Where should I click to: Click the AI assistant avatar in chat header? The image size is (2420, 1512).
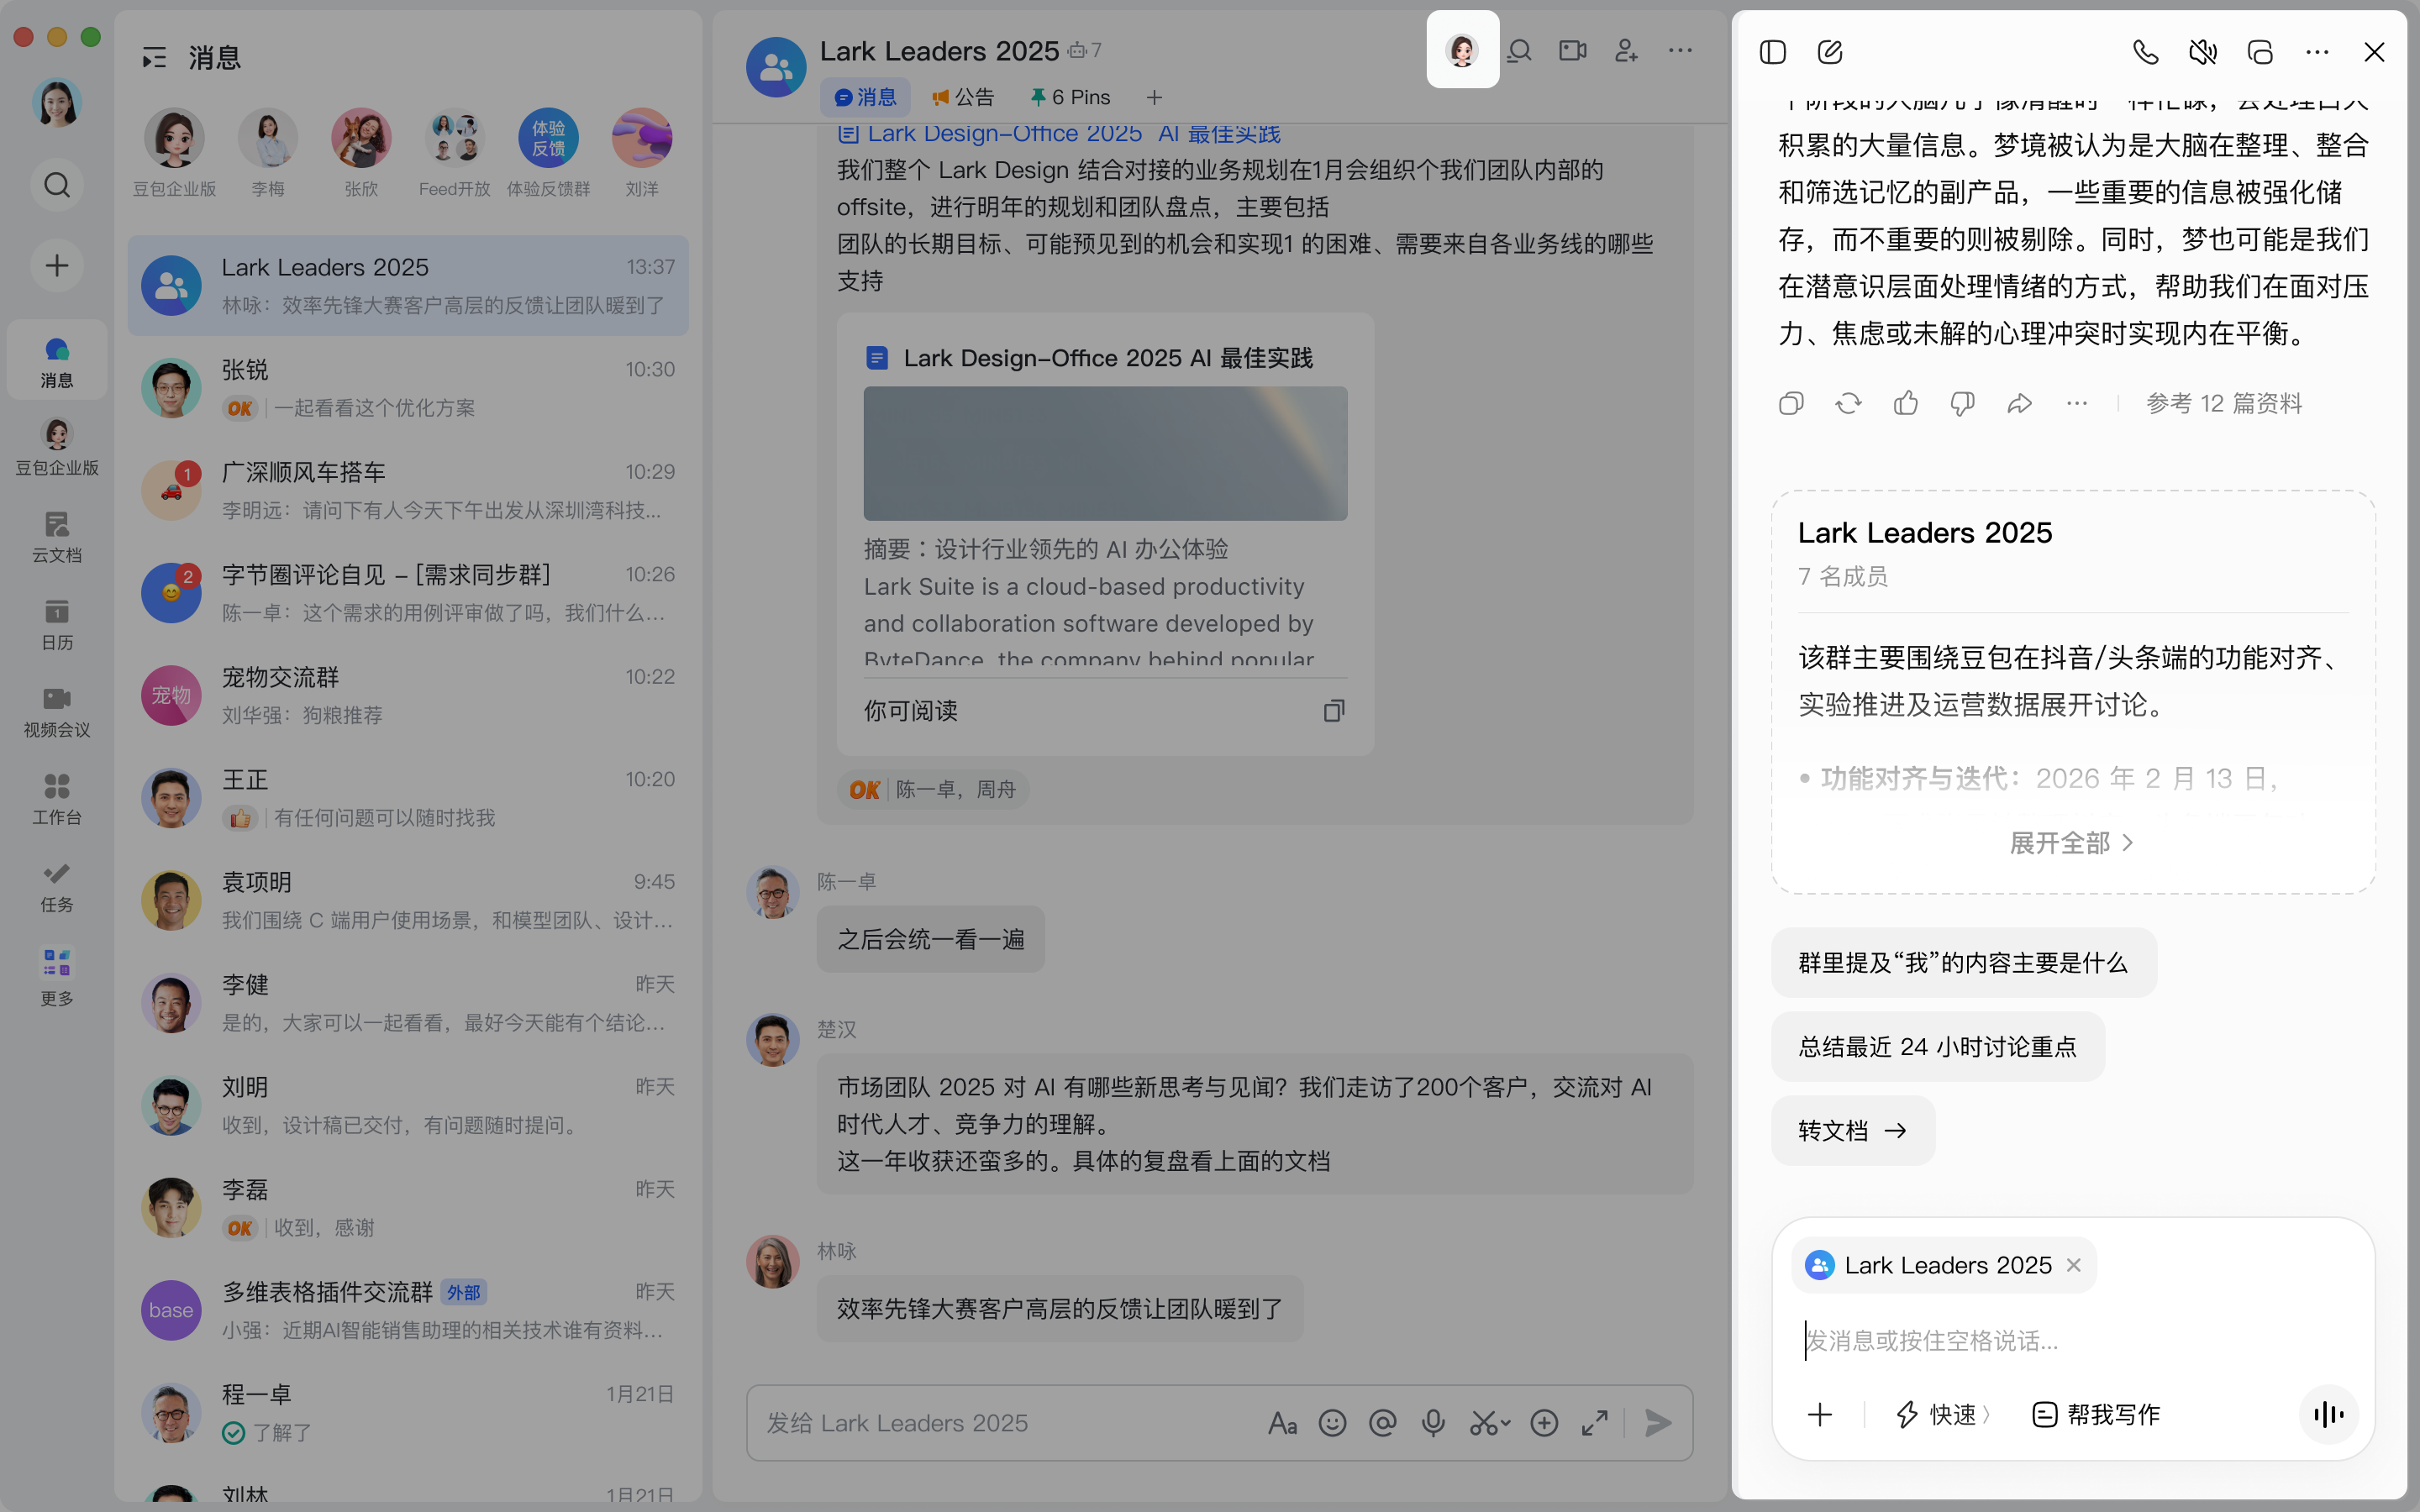pos(1462,50)
